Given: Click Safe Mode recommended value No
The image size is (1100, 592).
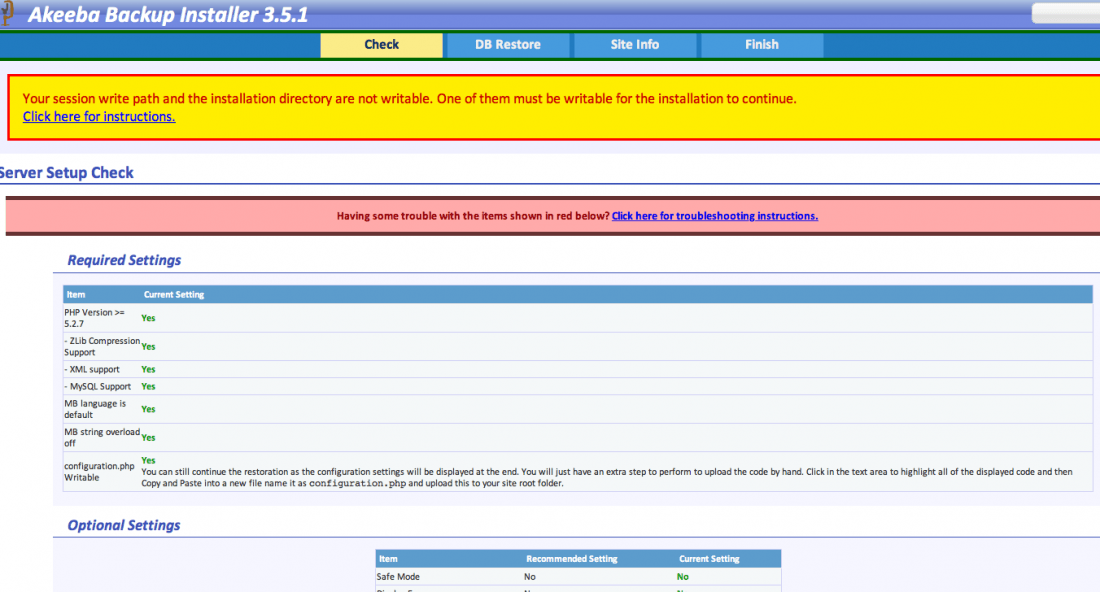Looking at the screenshot, I should coord(530,577).
